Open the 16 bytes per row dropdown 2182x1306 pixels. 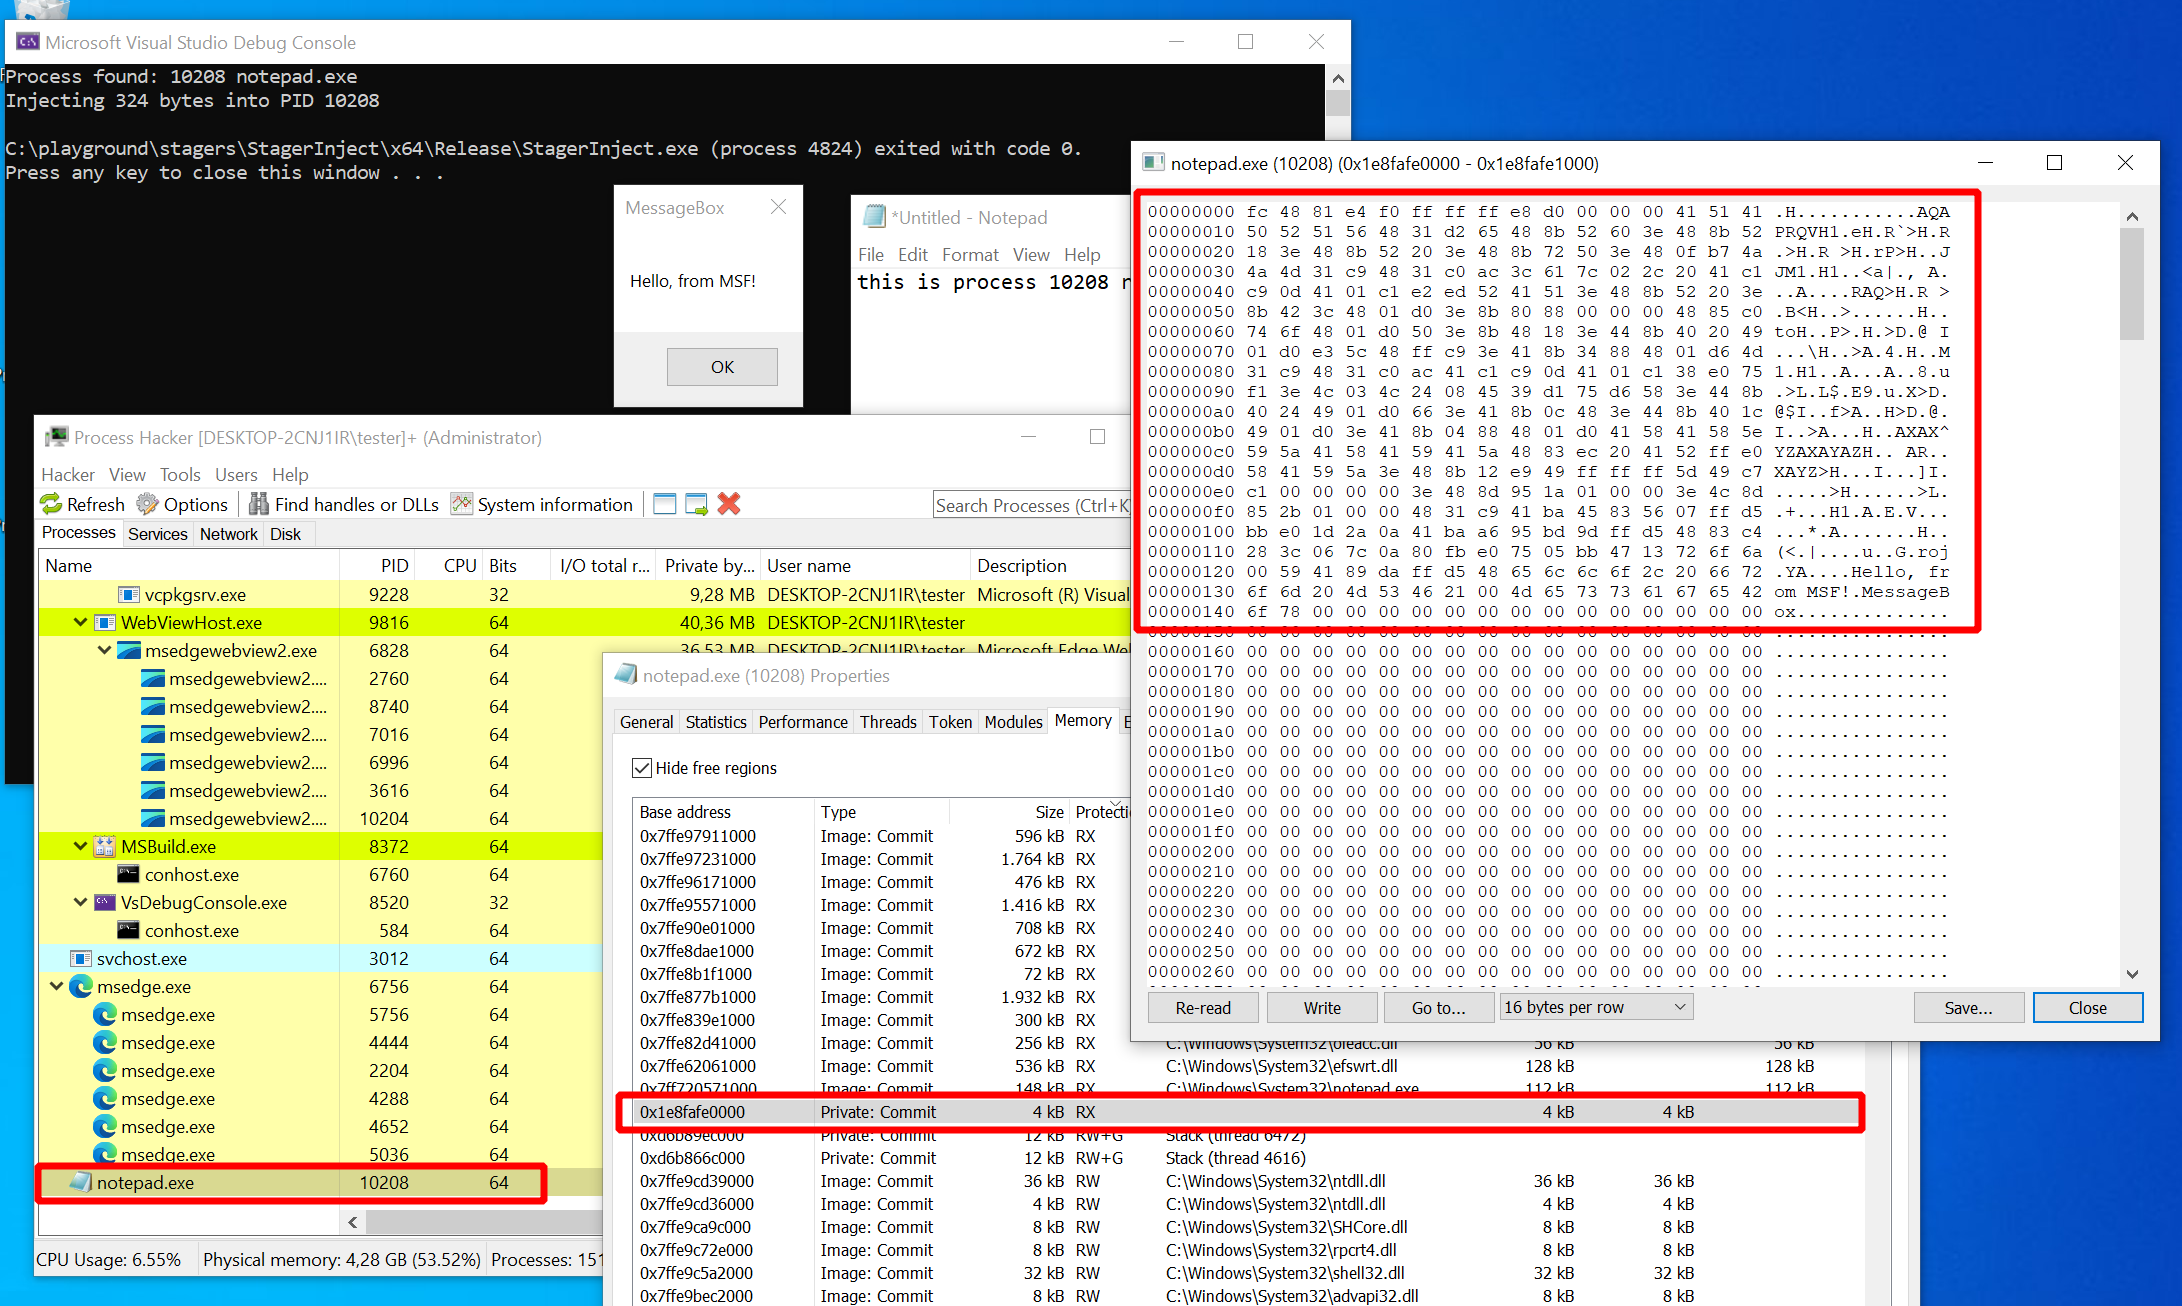(1597, 1007)
